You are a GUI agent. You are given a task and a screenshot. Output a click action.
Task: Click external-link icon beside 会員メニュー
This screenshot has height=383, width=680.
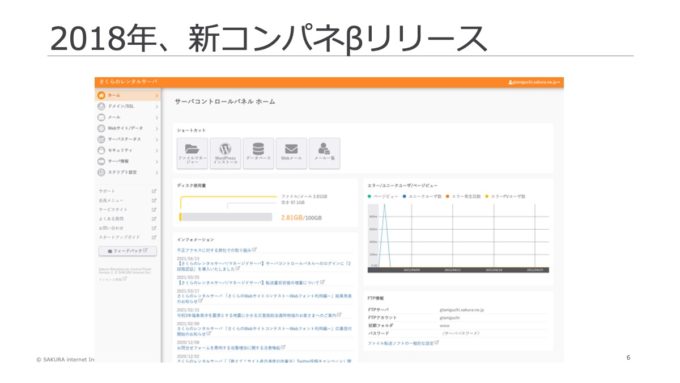tap(154, 200)
